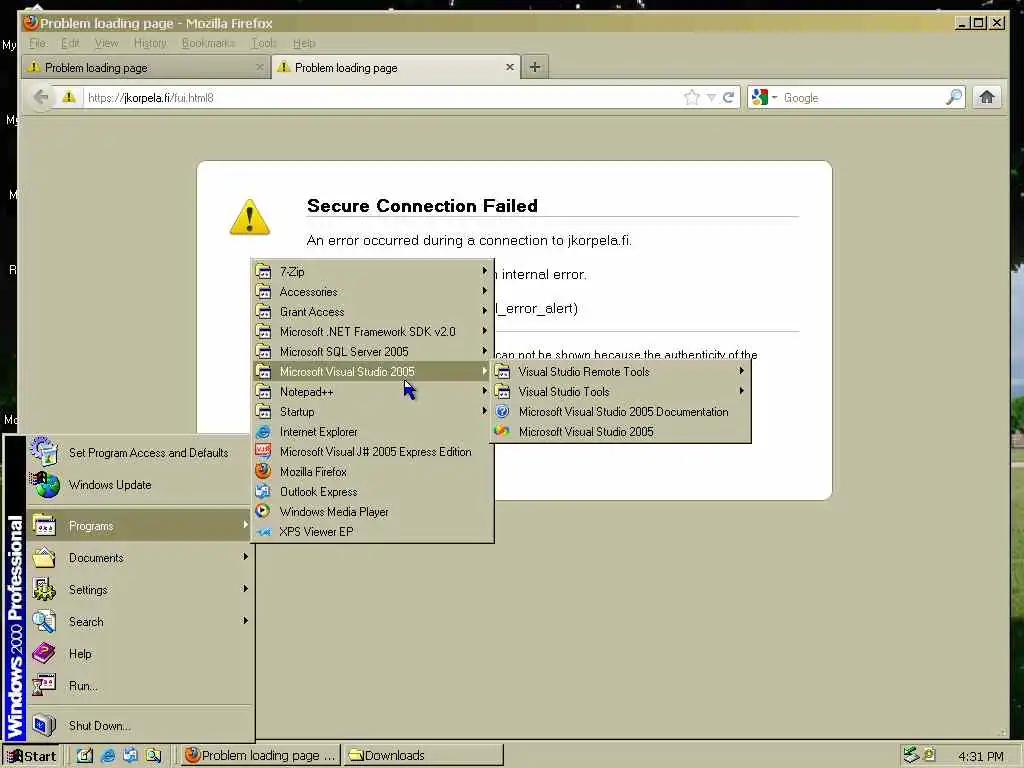
Task: Click Firefox back navigation arrow
Action: pyautogui.click(x=41, y=97)
